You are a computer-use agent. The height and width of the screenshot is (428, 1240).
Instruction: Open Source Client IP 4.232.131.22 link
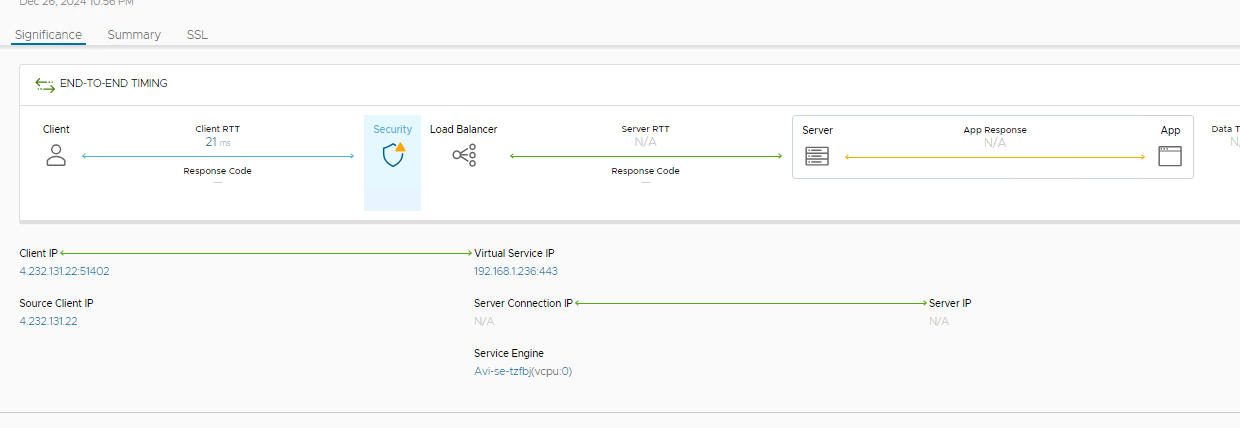click(48, 321)
